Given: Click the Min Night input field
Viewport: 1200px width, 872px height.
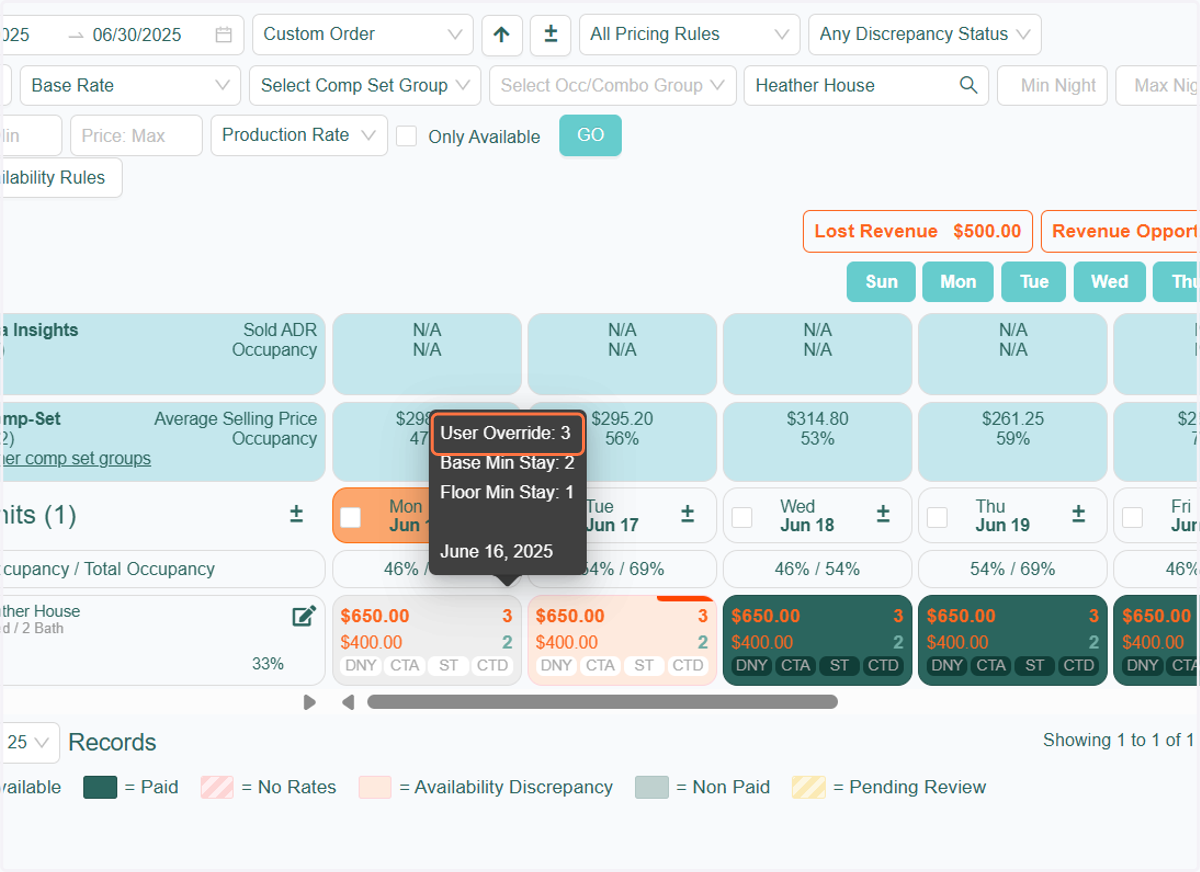Looking at the screenshot, I should pyautogui.click(x=1053, y=85).
